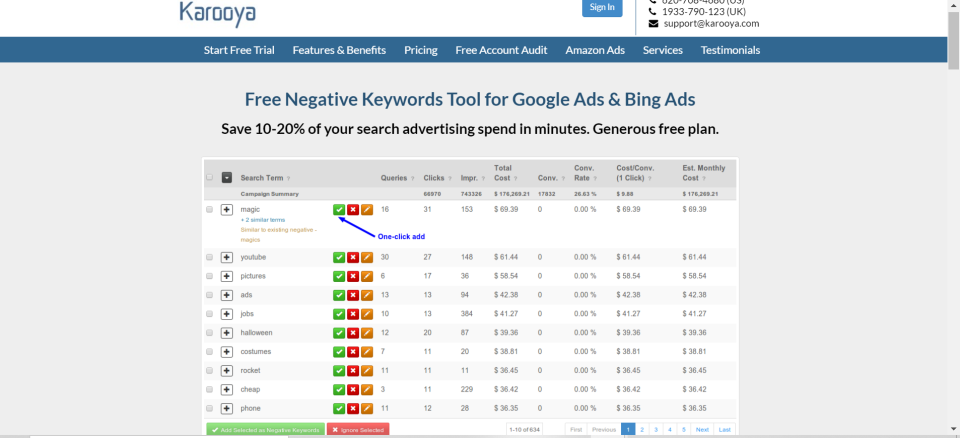Click the support email envelope icon
The image size is (960, 438).
(653, 24)
